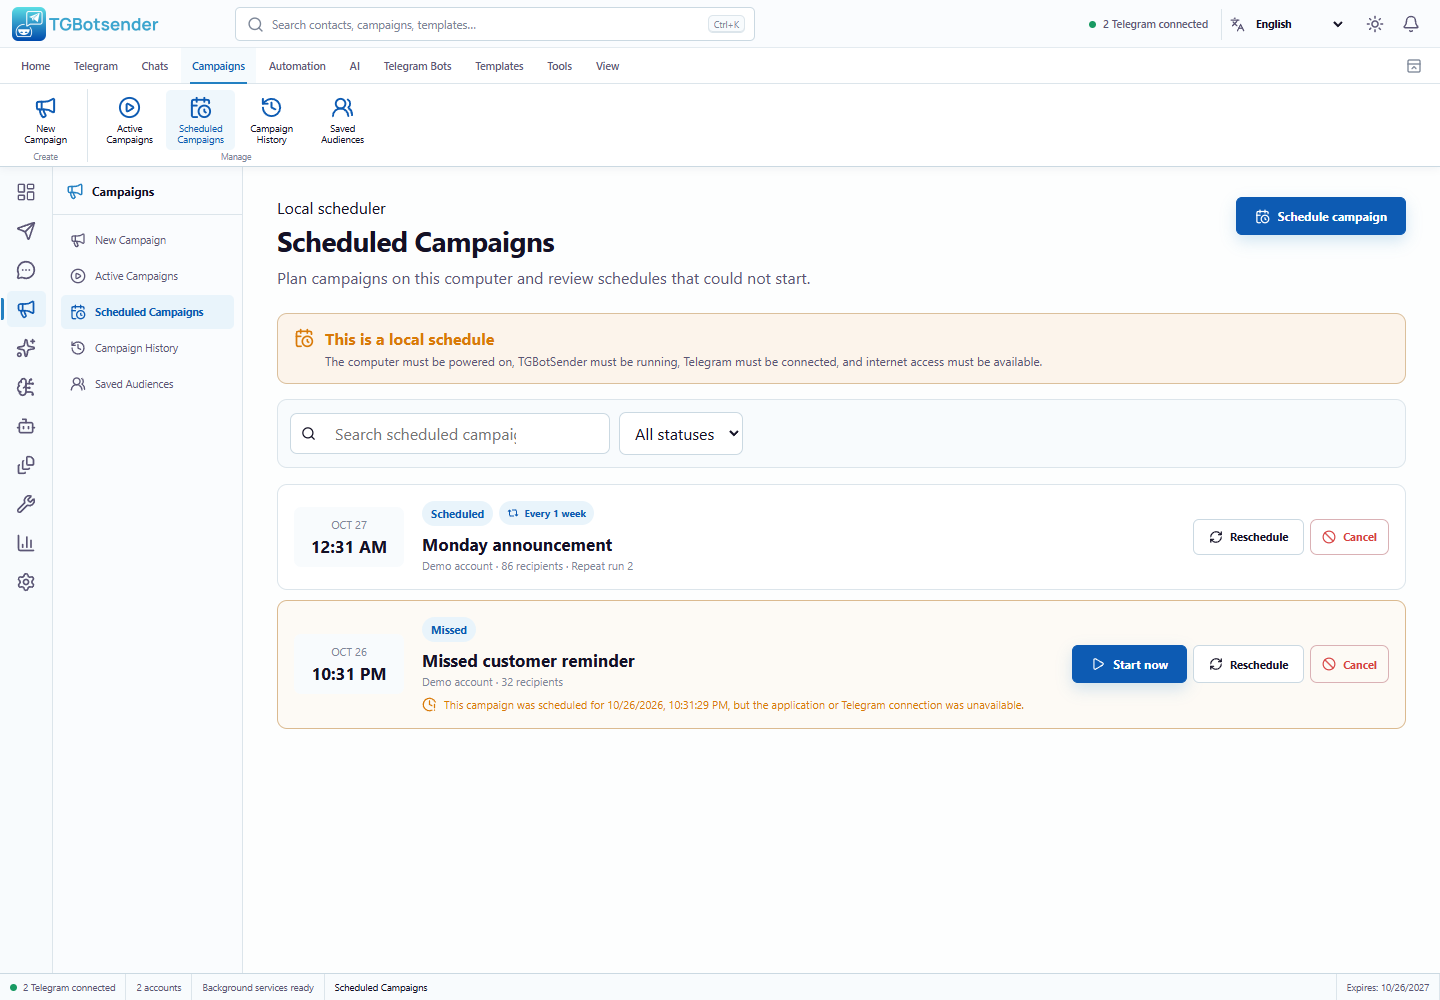
Task: Reschedule the Missed customer reminder
Action: tap(1248, 664)
